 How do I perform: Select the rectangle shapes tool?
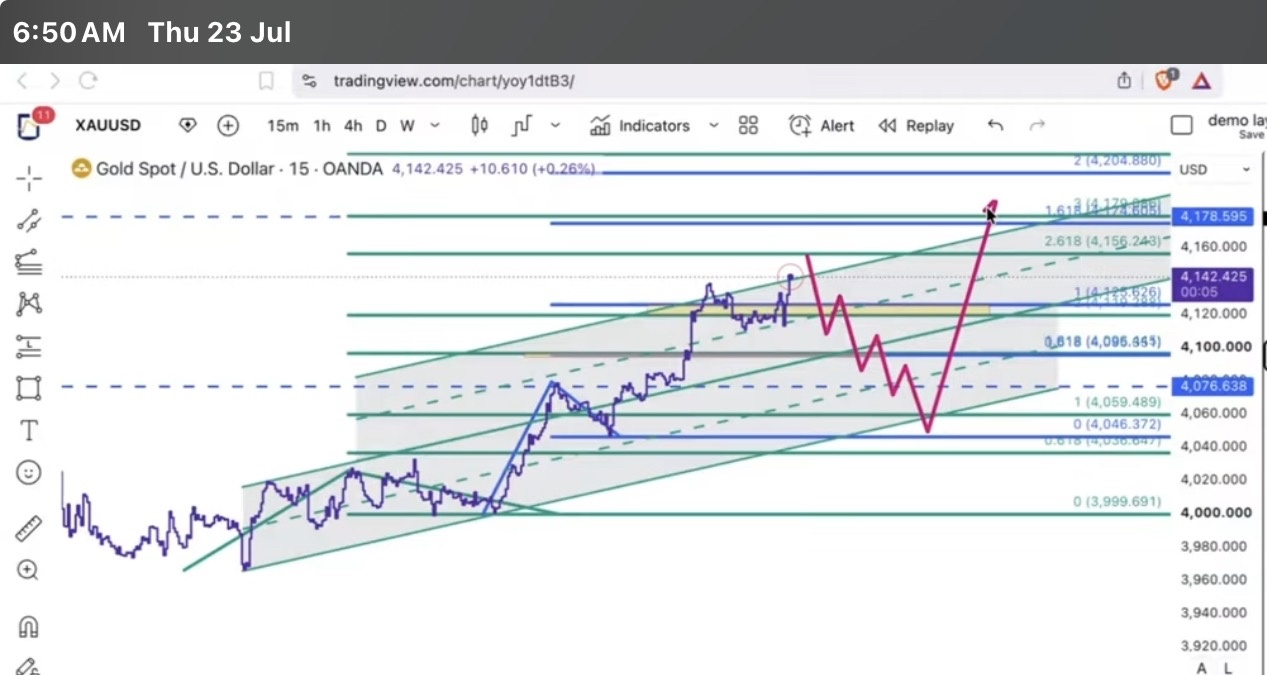coord(29,388)
